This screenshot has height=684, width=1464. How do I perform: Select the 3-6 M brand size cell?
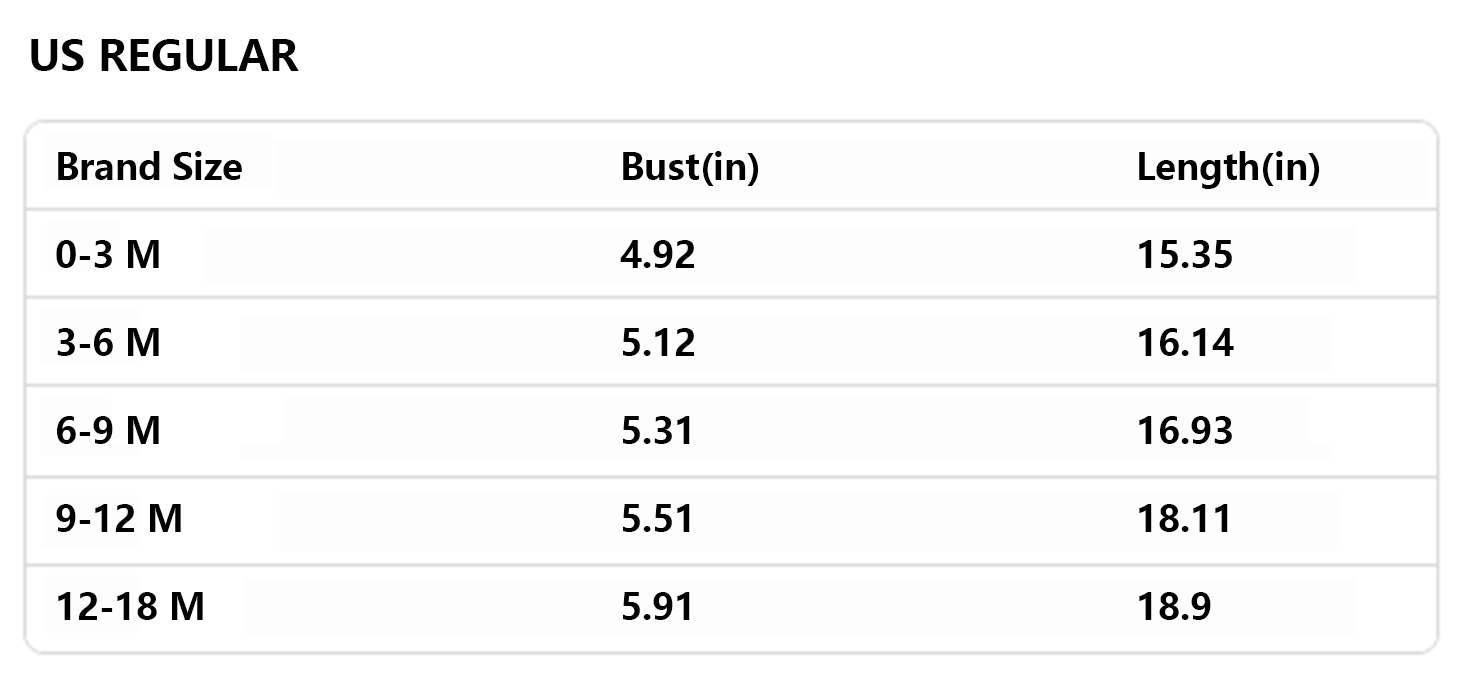tap(108, 343)
